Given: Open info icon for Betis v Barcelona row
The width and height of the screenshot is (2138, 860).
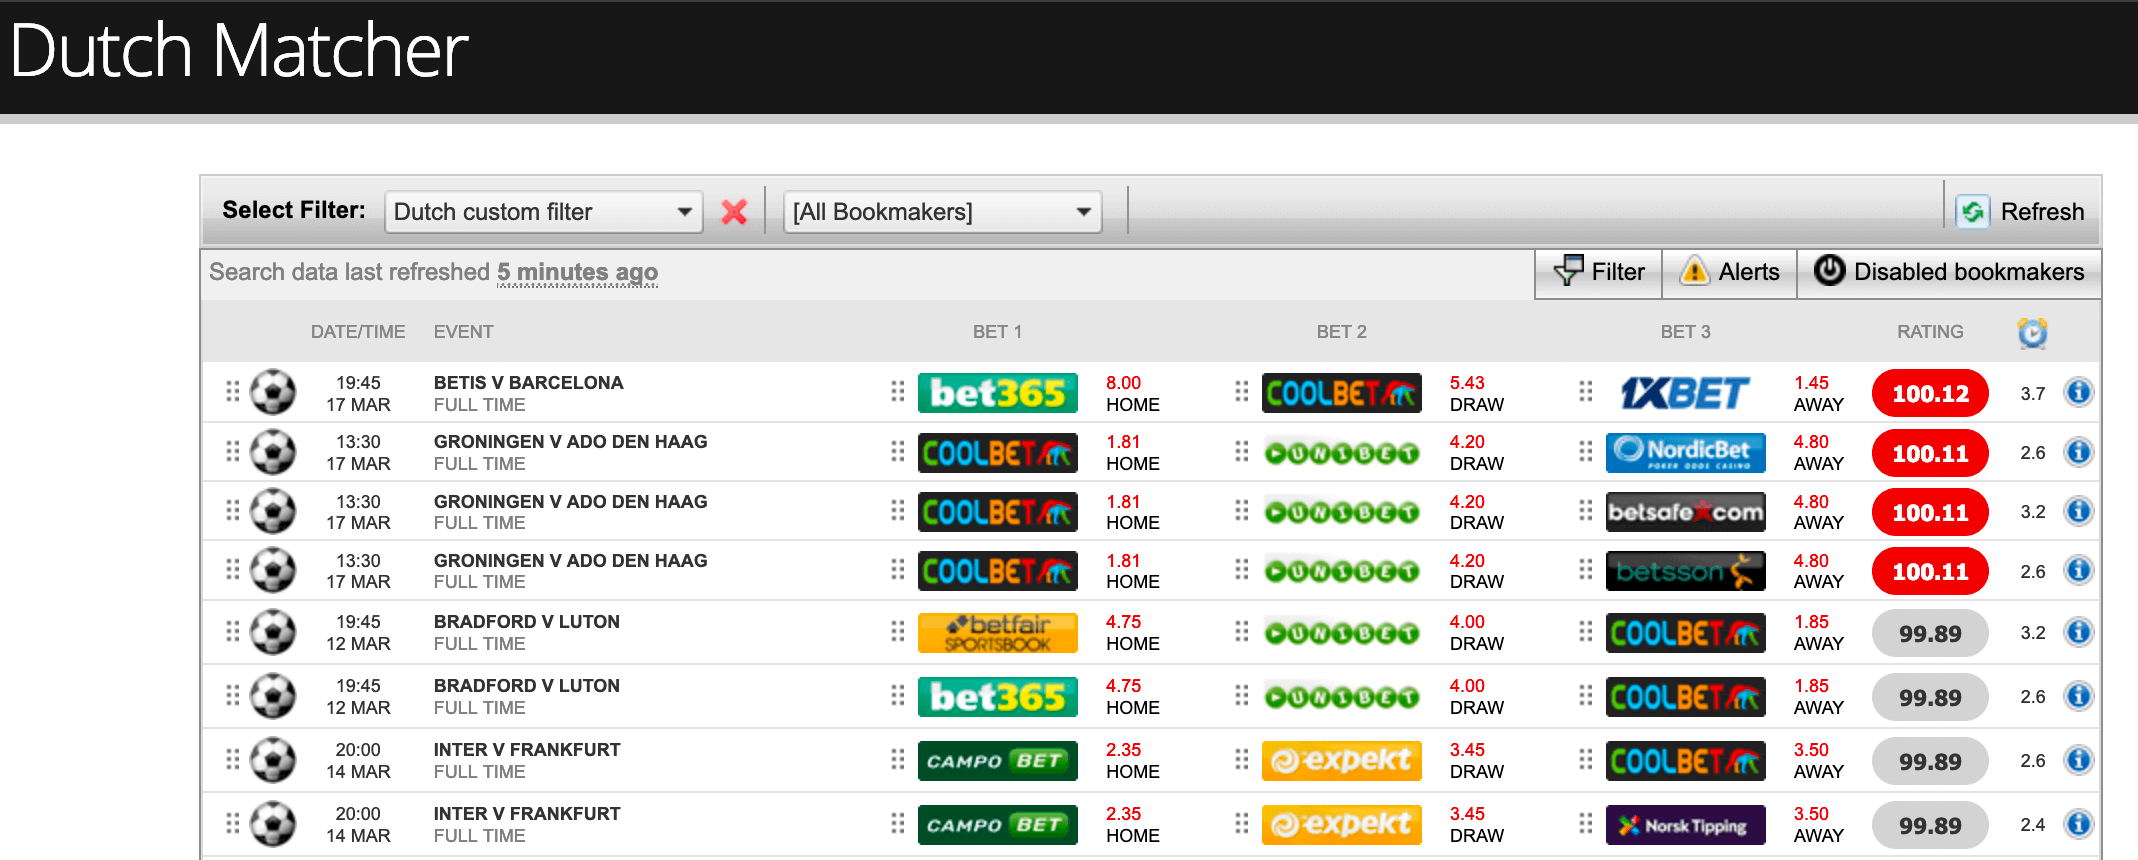Looking at the screenshot, I should point(2078,392).
